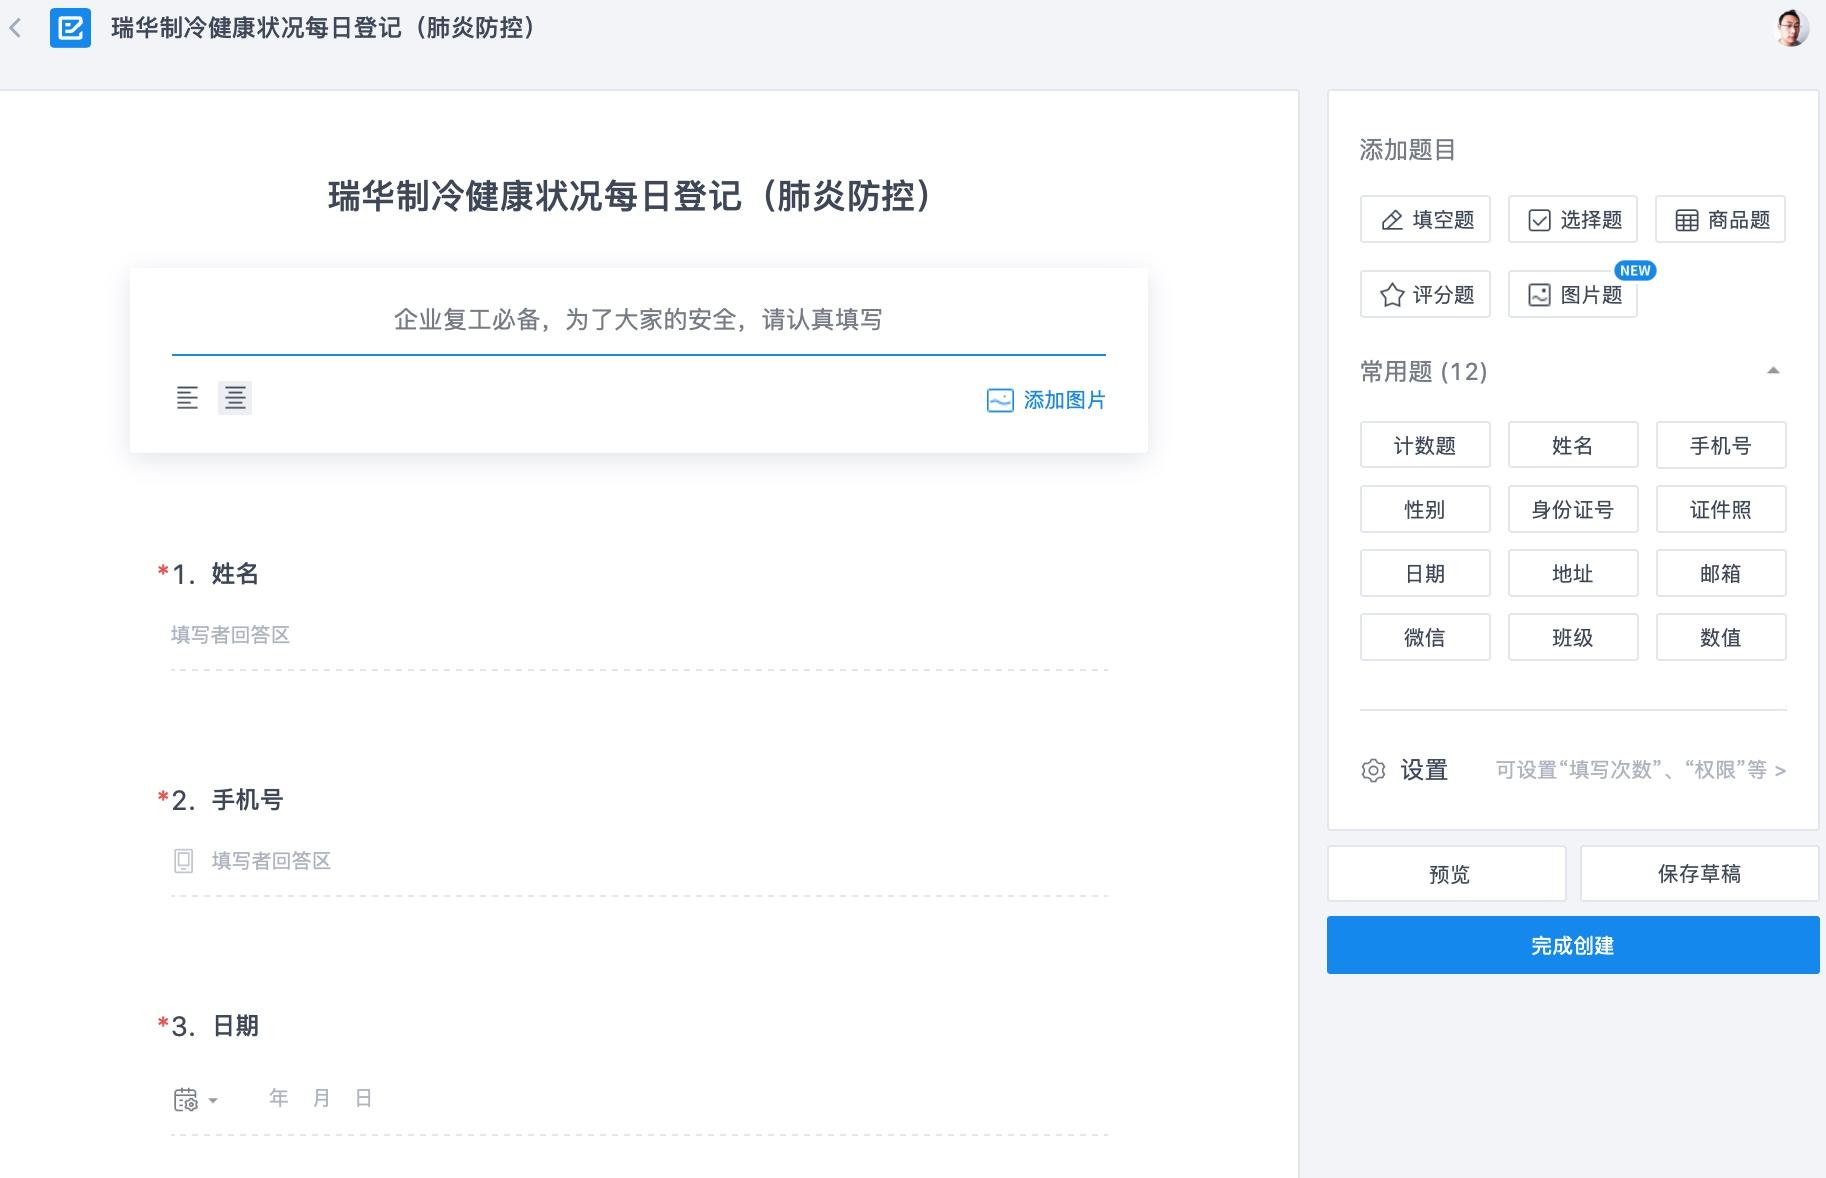Insert the 邮箱 common question
1826x1178 pixels.
(1721, 573)
